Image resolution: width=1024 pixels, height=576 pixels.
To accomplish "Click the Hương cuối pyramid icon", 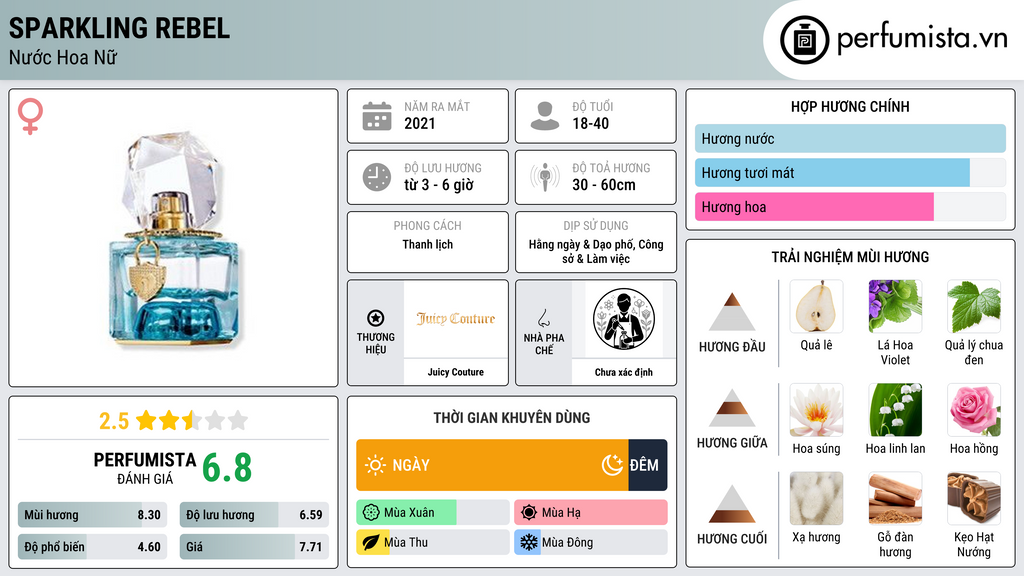I will [x=732, y=504].
